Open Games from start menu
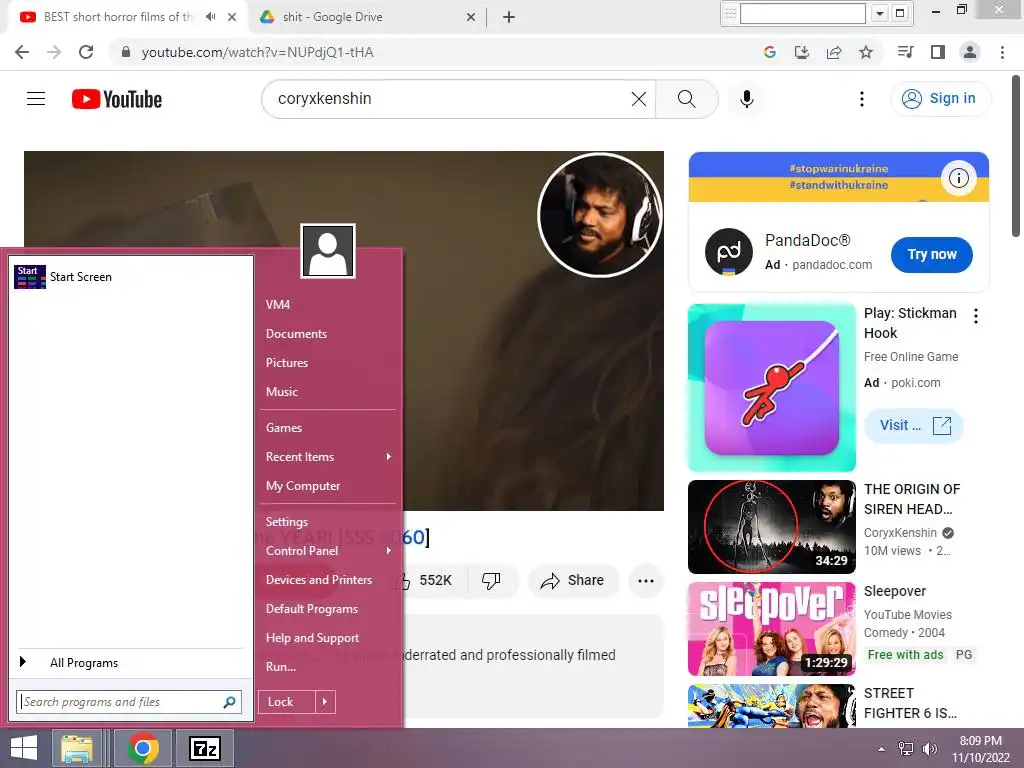 click(x=284, y=428)
